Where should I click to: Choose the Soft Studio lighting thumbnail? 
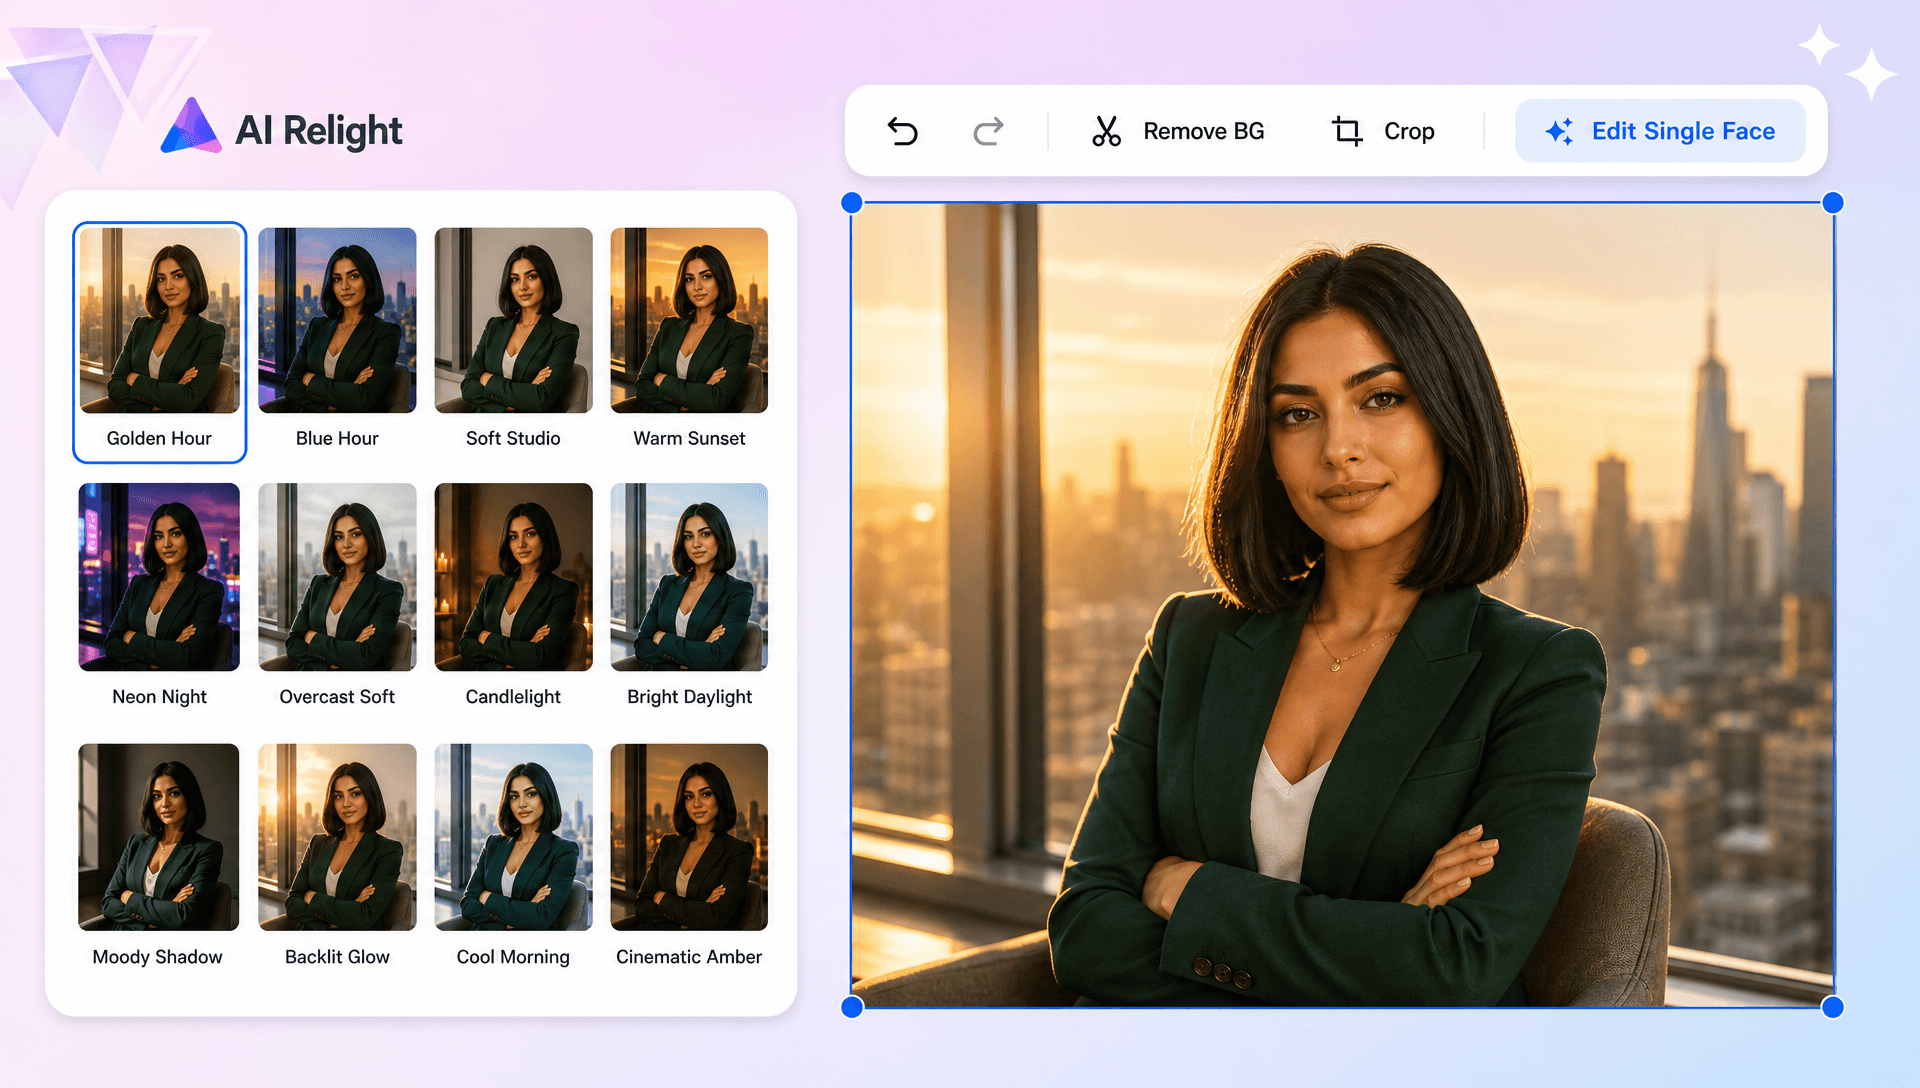[x=513, y=320]
